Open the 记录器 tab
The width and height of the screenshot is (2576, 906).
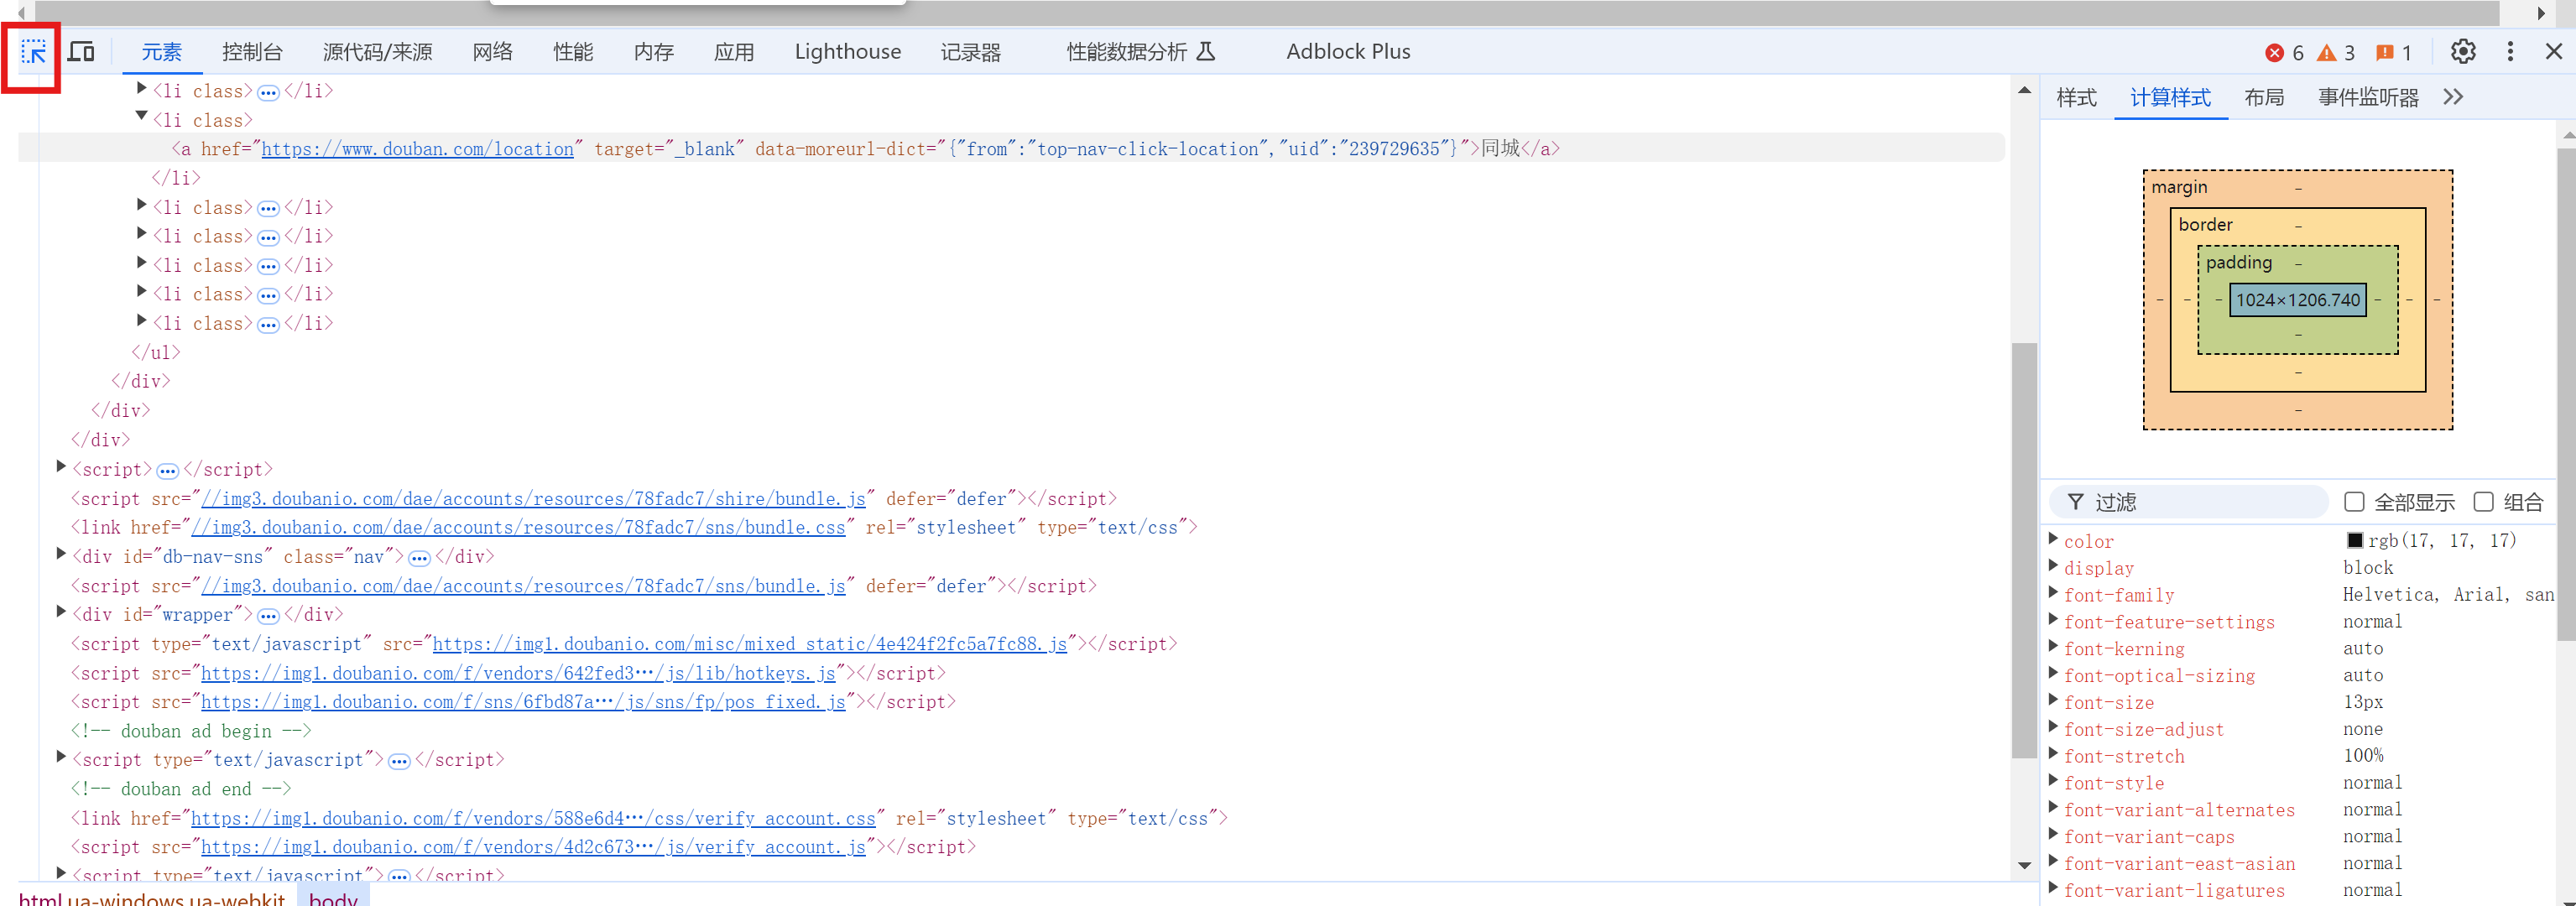970,52
